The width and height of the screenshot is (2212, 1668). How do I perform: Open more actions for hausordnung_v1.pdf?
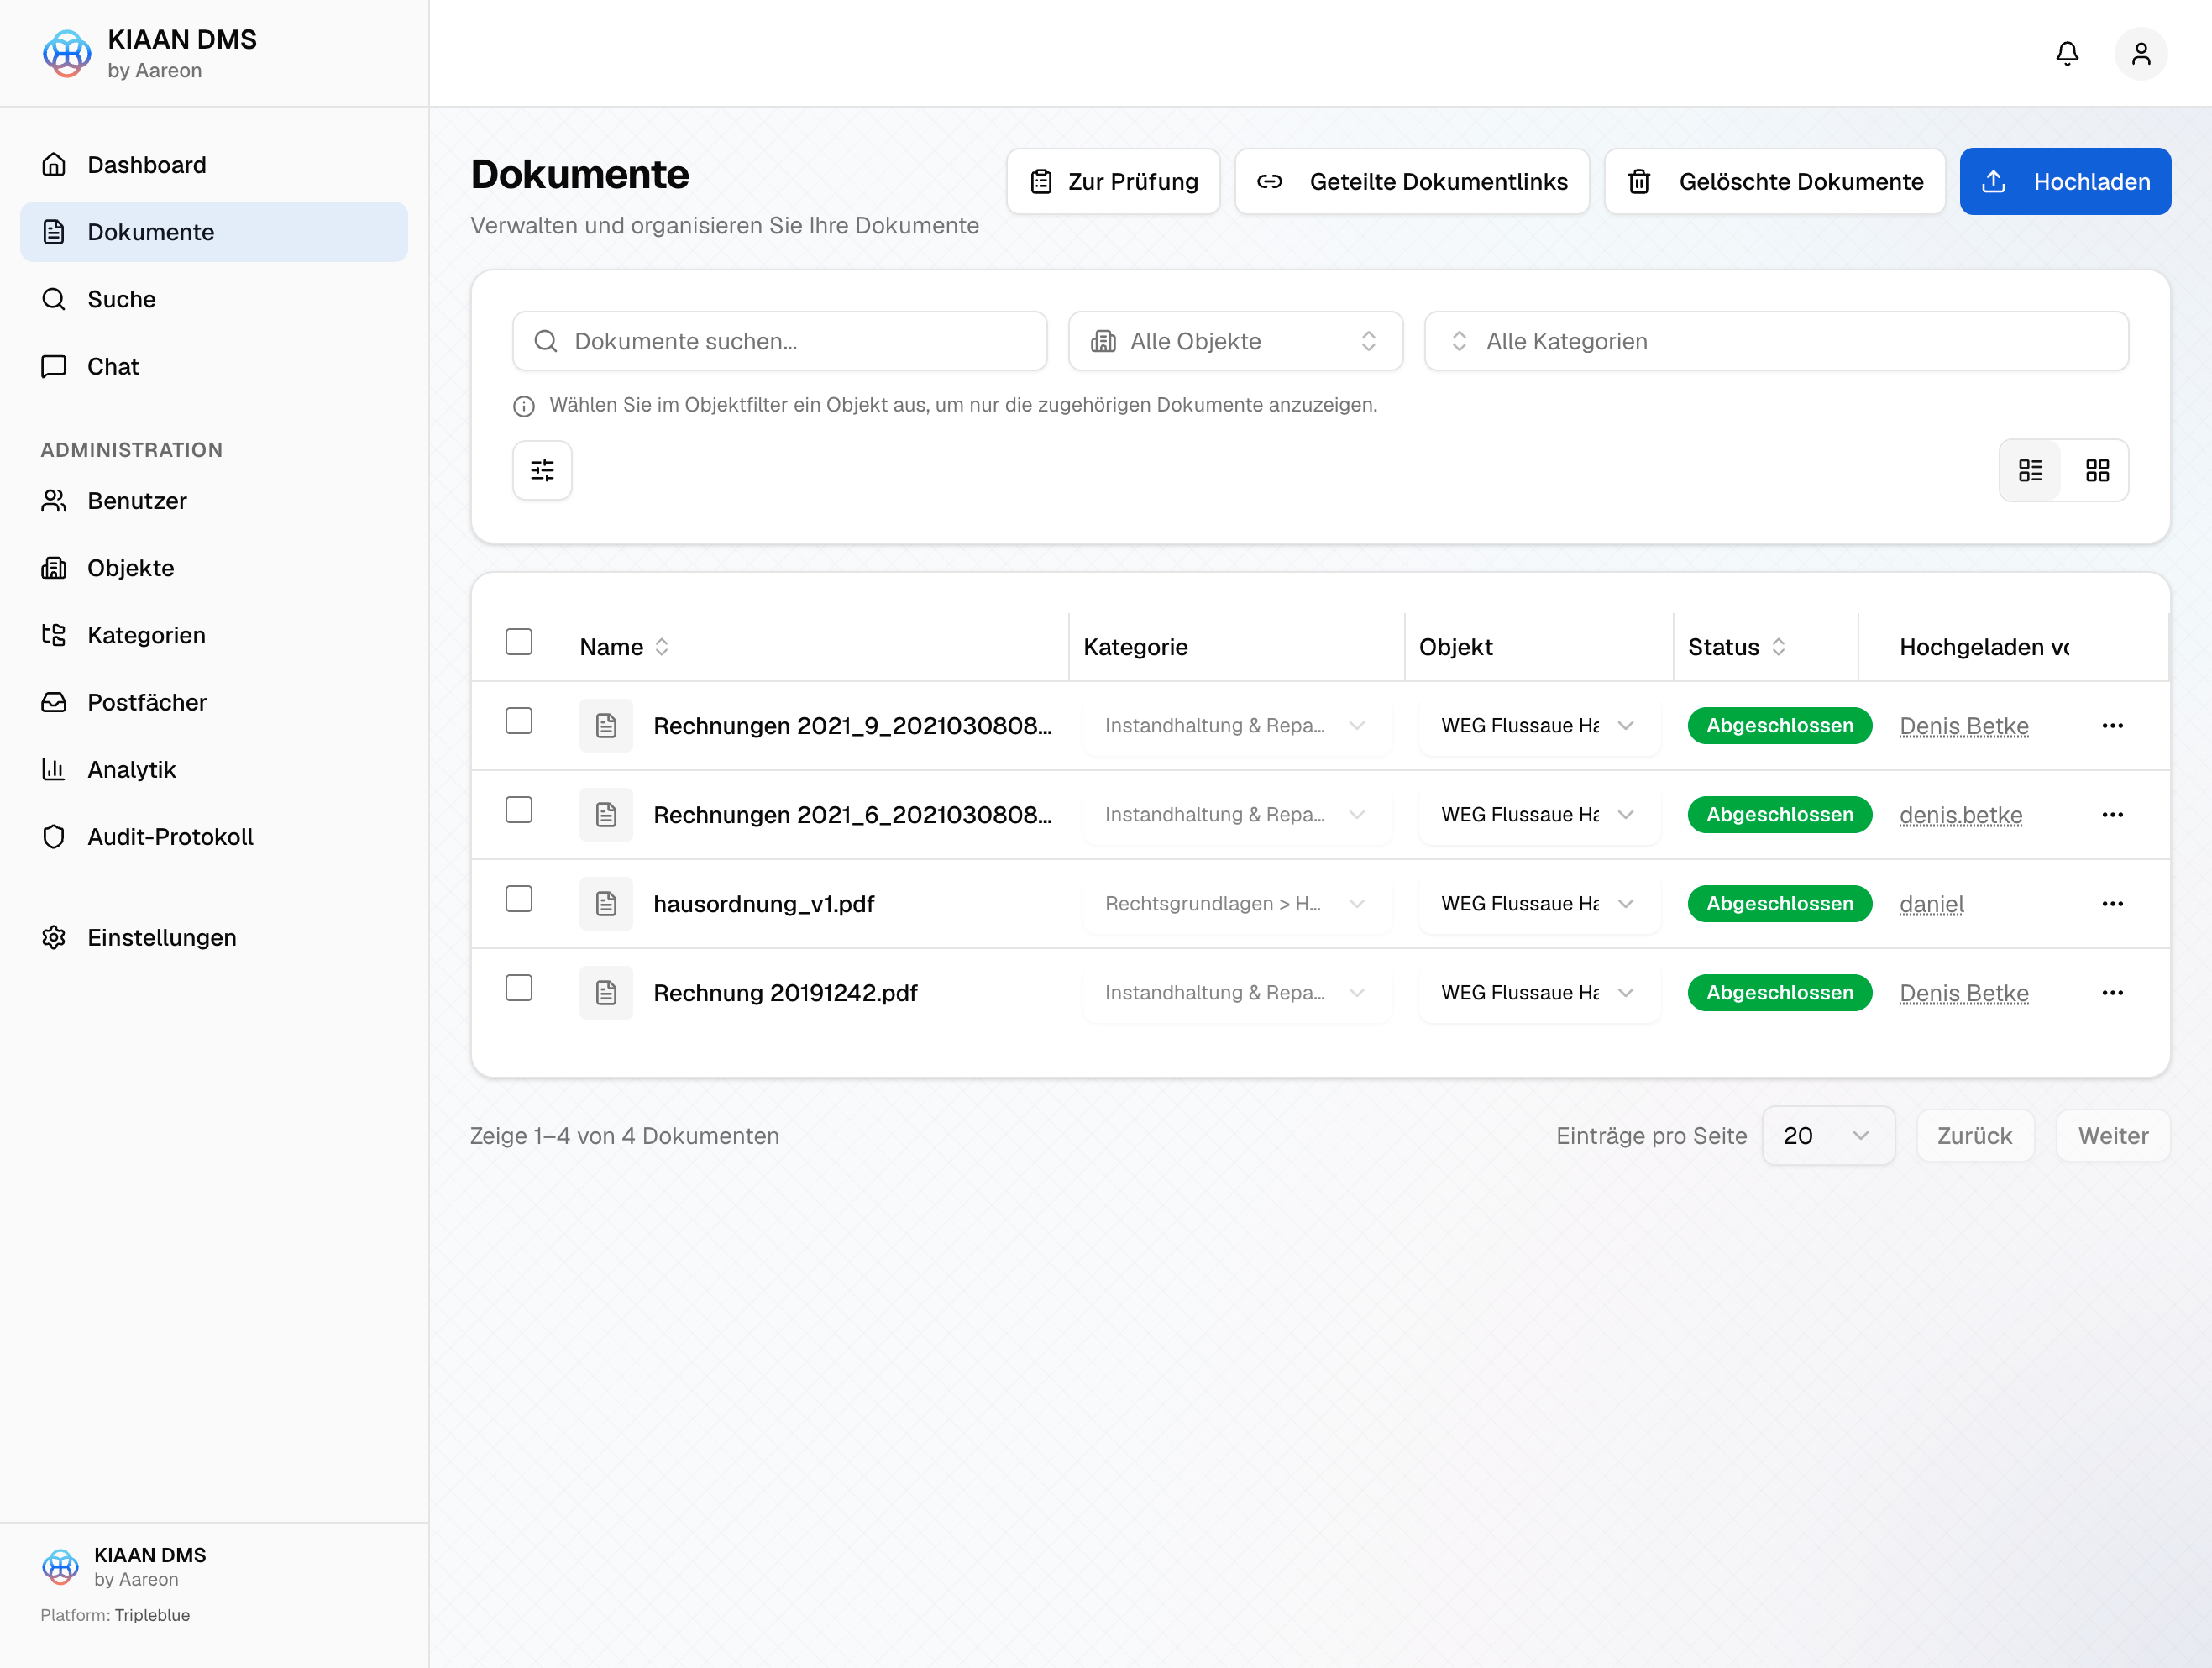pyautogui.click(x=2112, y=904)
